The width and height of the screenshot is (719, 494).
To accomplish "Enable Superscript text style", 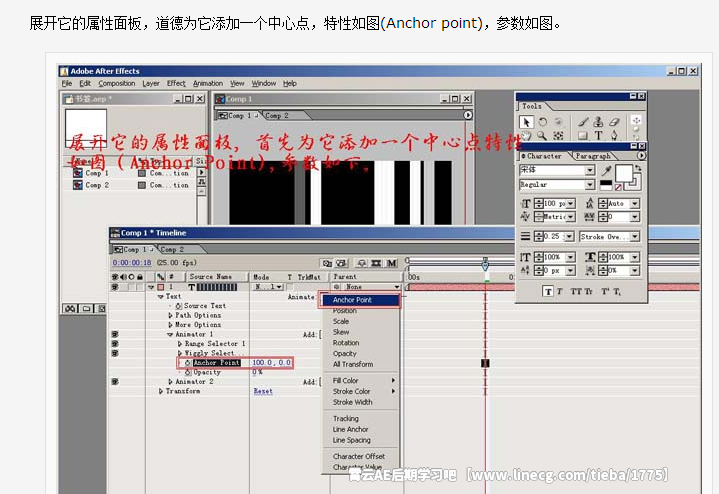I will click(605, 292).
